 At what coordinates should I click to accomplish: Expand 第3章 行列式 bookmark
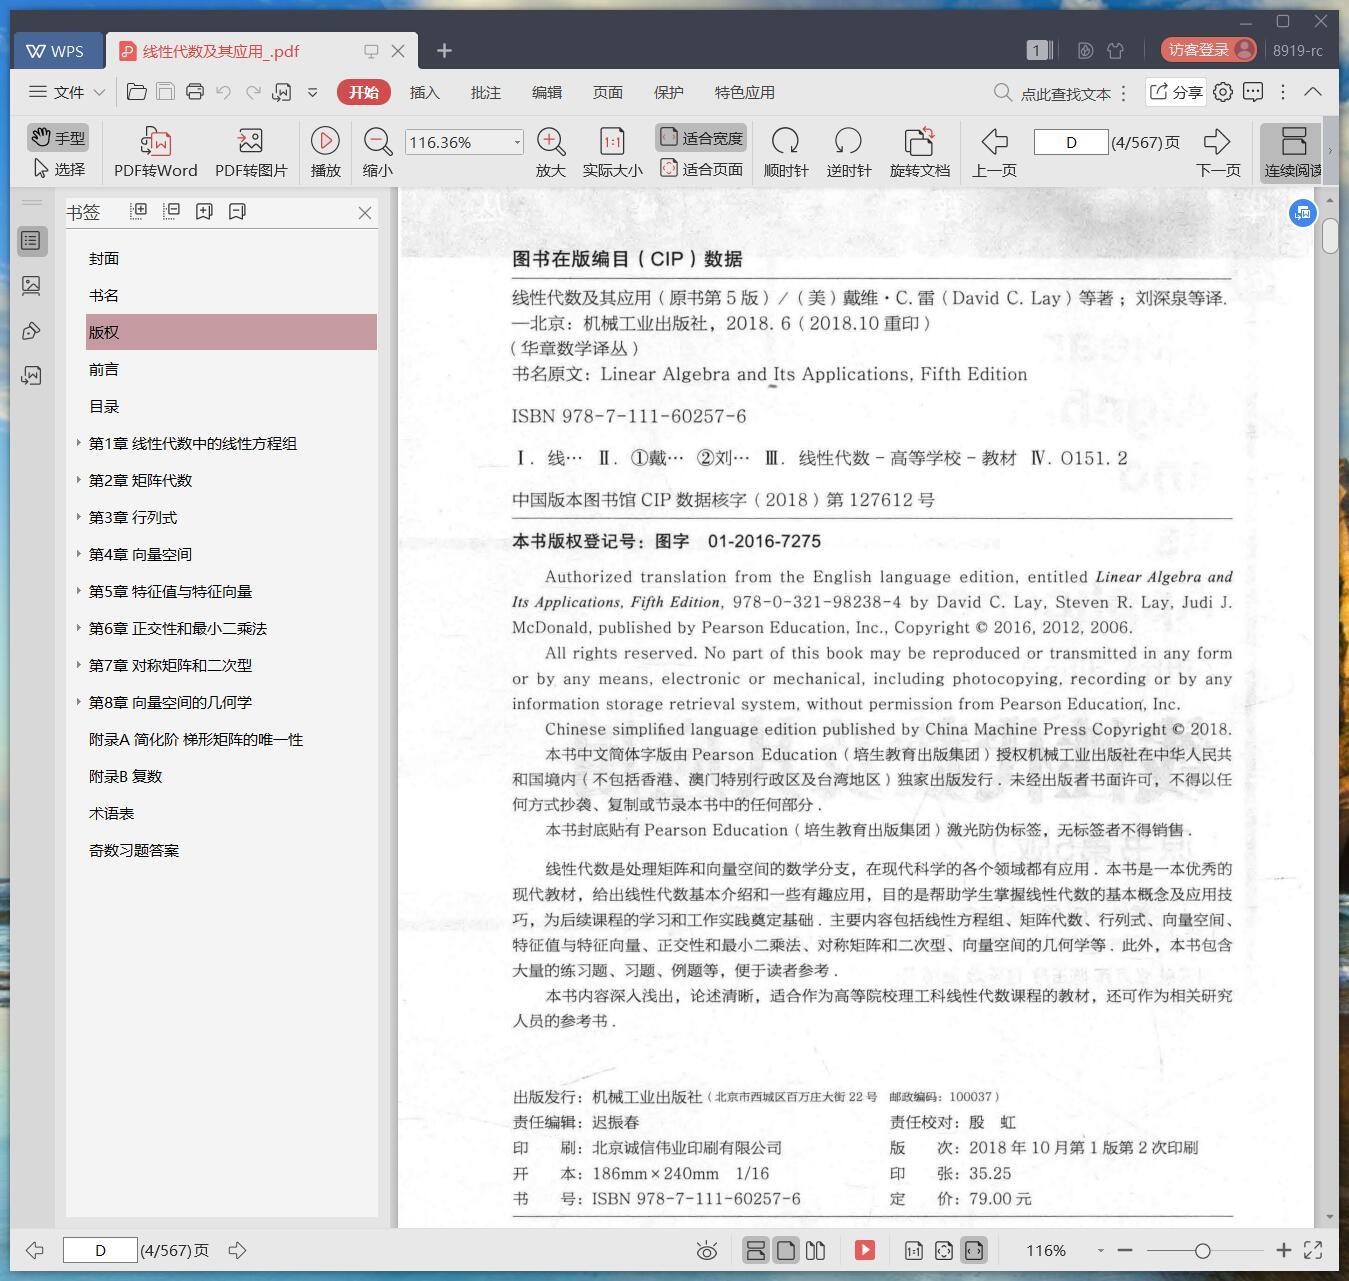pos(79,516)
